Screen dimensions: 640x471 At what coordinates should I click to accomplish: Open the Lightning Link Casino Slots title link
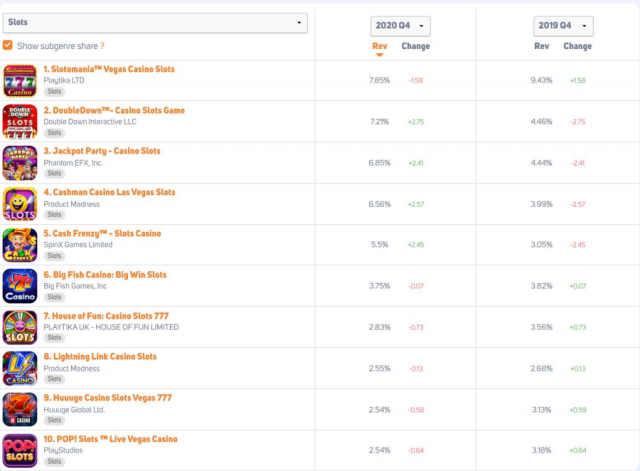pos(100,357)
